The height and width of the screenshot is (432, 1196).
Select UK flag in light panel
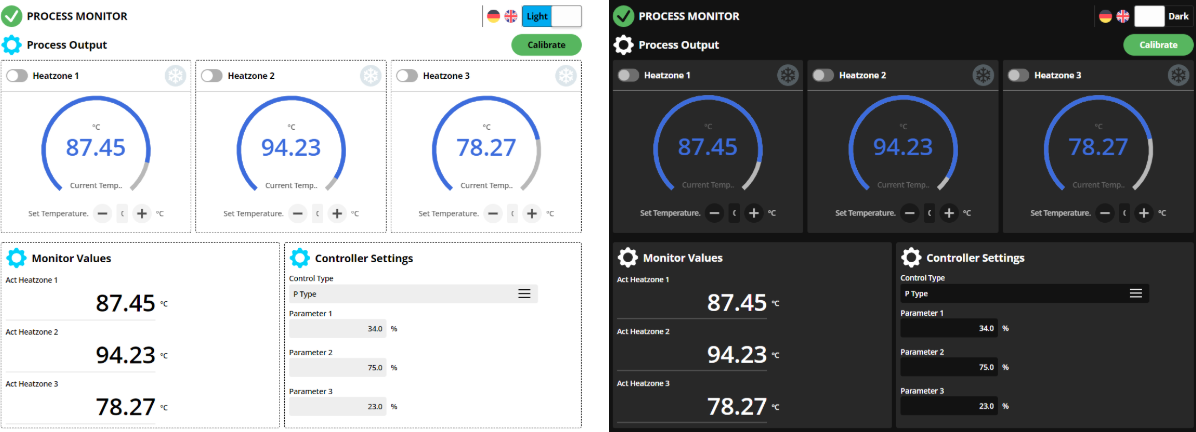tap(511, 16)
